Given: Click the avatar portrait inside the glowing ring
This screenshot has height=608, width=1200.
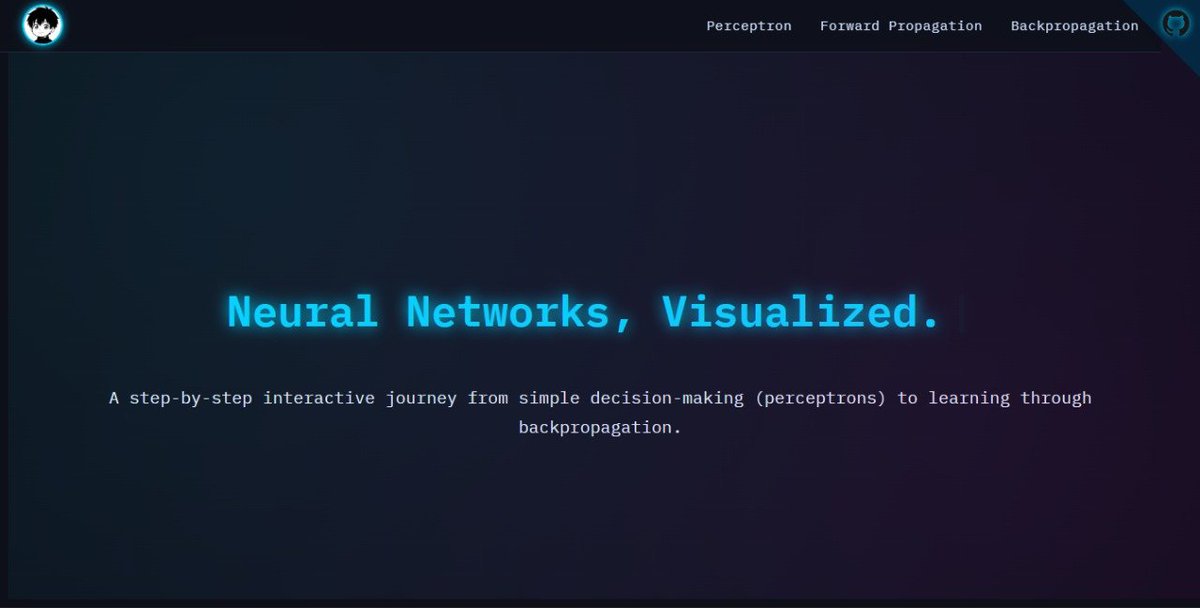Looking at the screenshot, I should tap(40, 25).
